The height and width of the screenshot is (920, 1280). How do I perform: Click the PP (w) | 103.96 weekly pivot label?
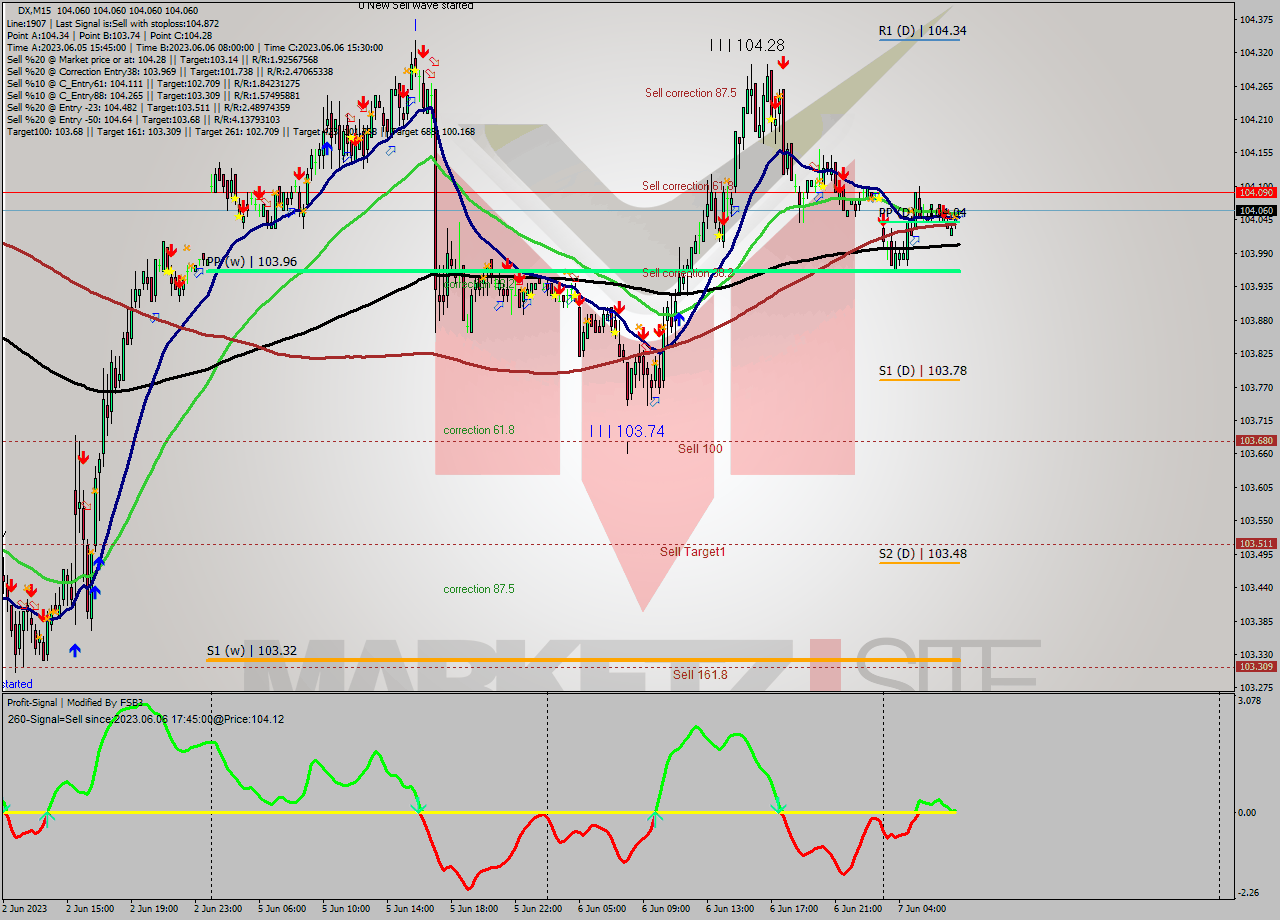click(251, 262)
